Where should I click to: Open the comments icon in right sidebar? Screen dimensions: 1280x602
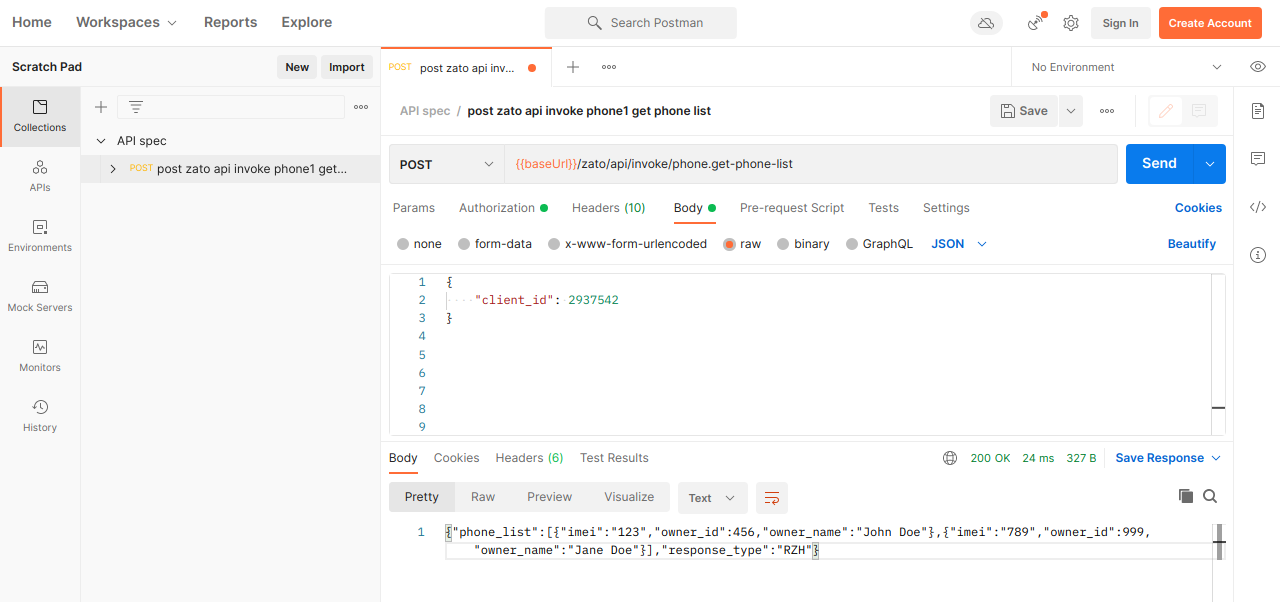tap(1258, 159)
